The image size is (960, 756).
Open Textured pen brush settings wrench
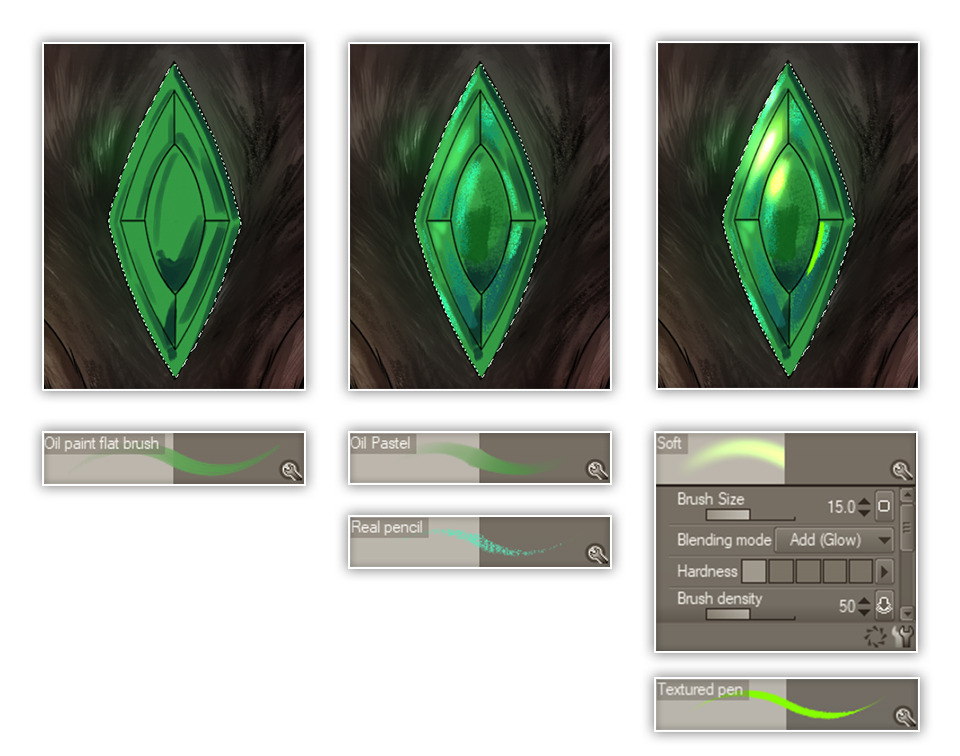tap(904, 716)
